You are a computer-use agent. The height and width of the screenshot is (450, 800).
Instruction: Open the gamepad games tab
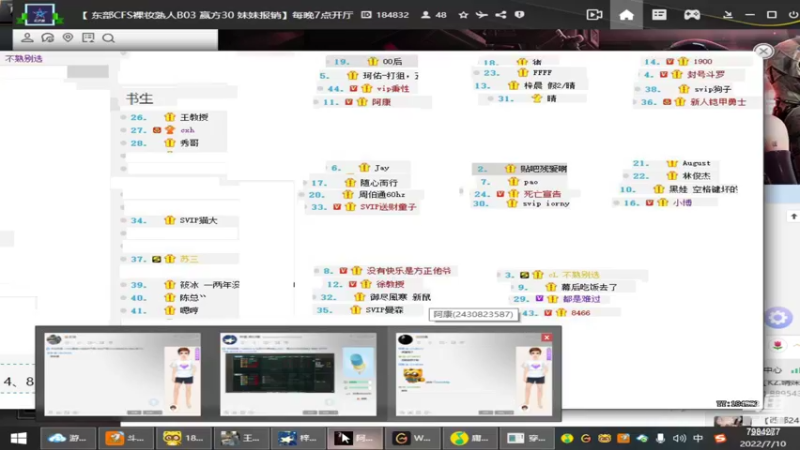(x=692, y=15)
